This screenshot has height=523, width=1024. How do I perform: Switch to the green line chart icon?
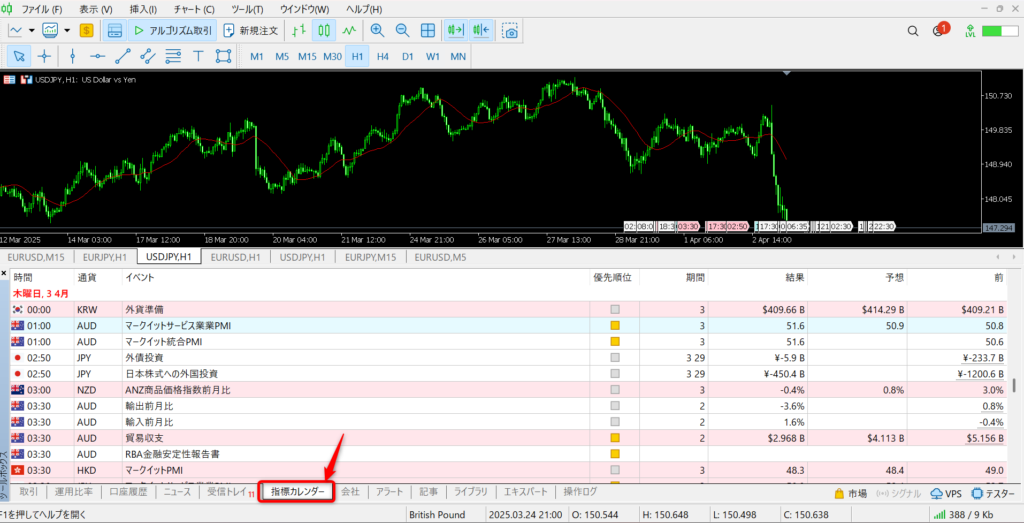(350, 30)
